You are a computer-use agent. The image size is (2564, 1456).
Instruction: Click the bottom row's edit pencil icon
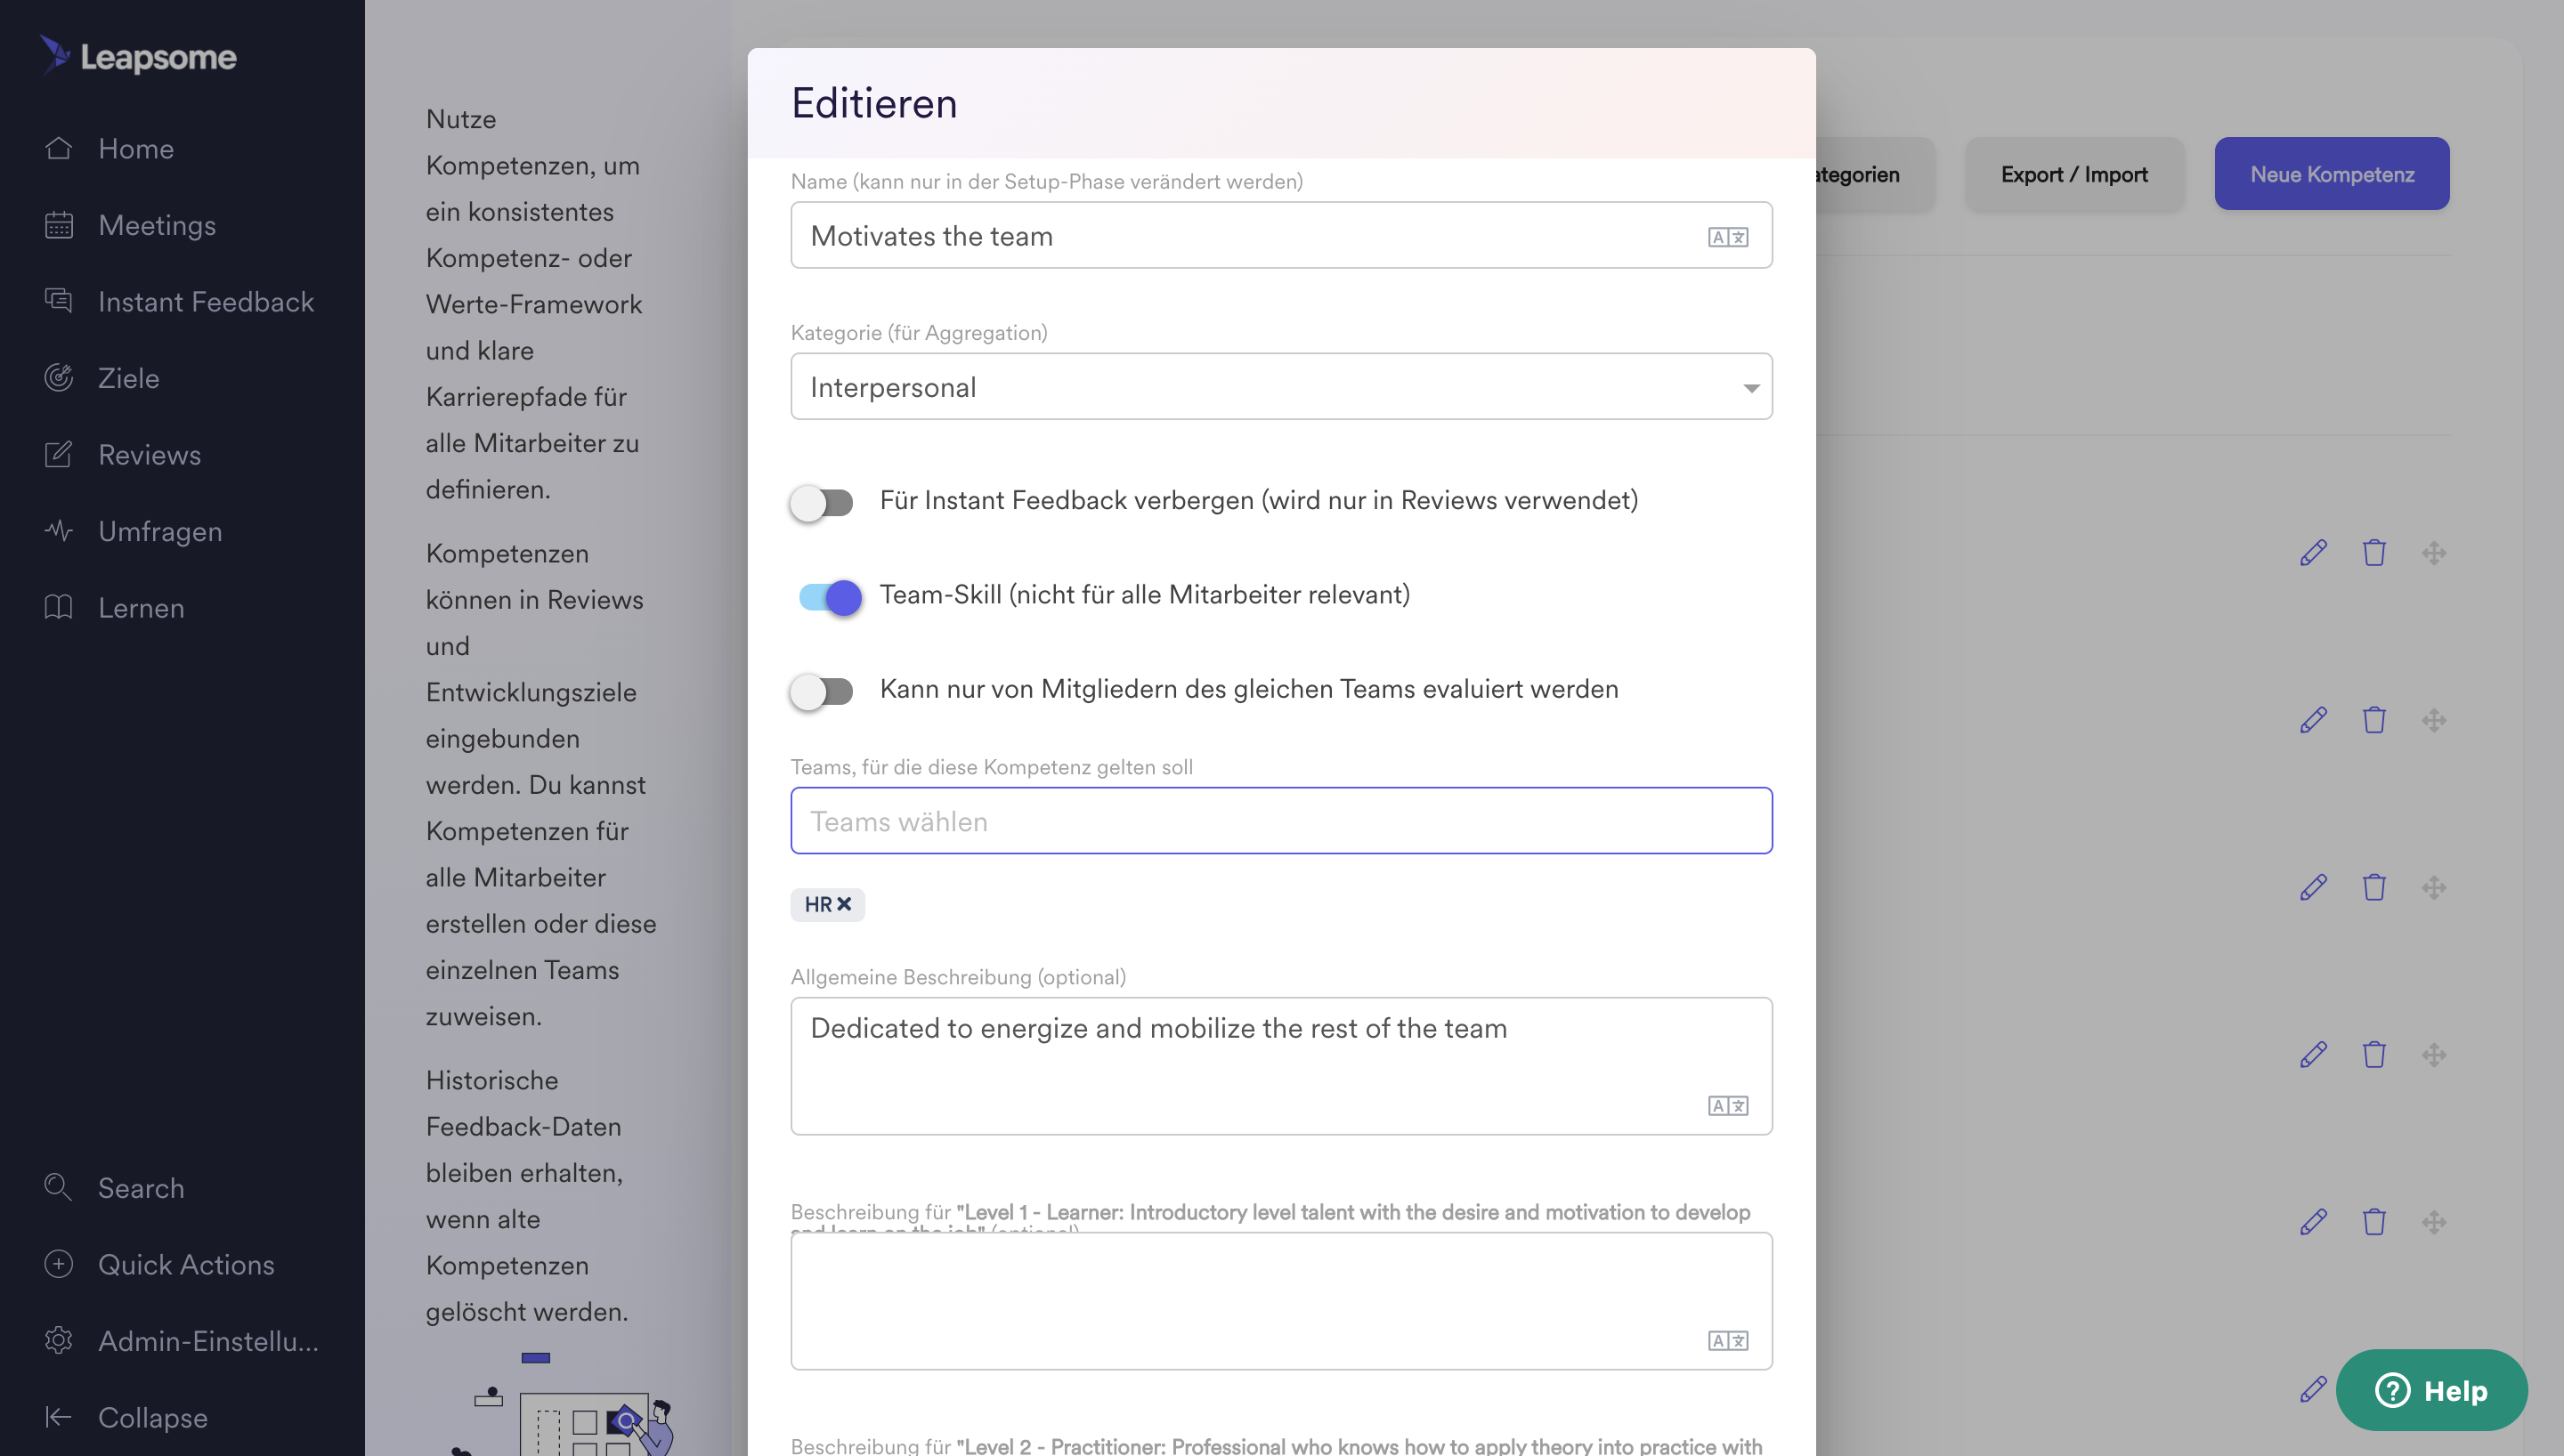[2313, 1388]
